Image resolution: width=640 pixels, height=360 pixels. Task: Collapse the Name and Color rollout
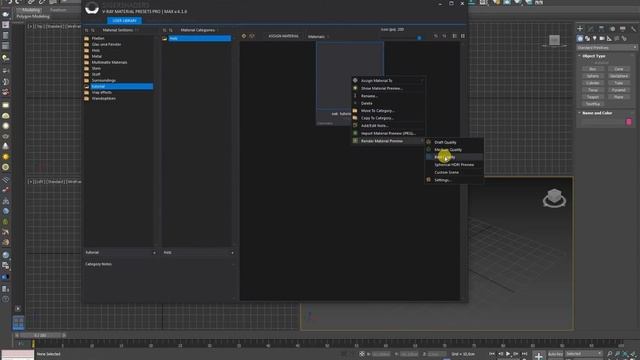(x=597, y=113)
